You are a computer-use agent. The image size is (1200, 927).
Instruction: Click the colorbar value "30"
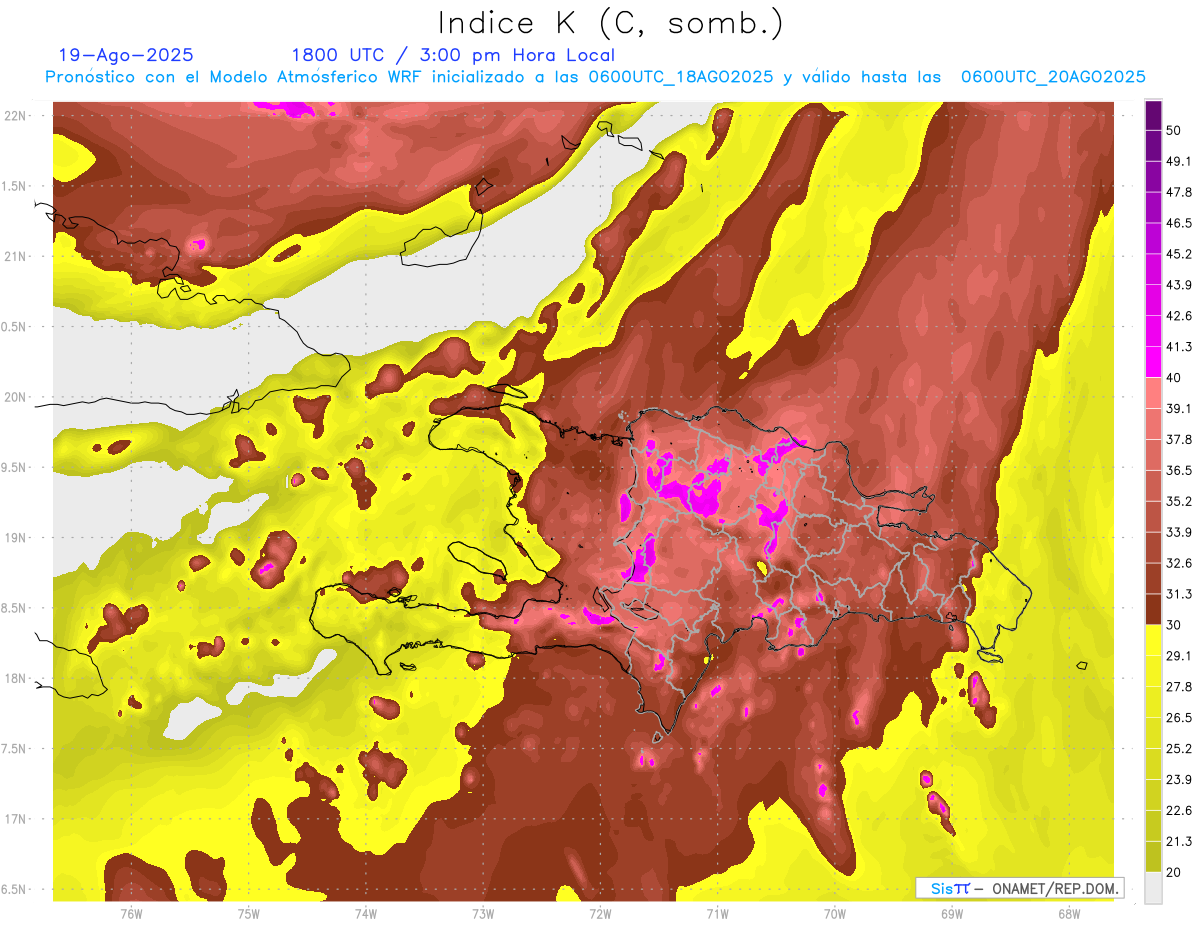click(x=1173, y=625)
